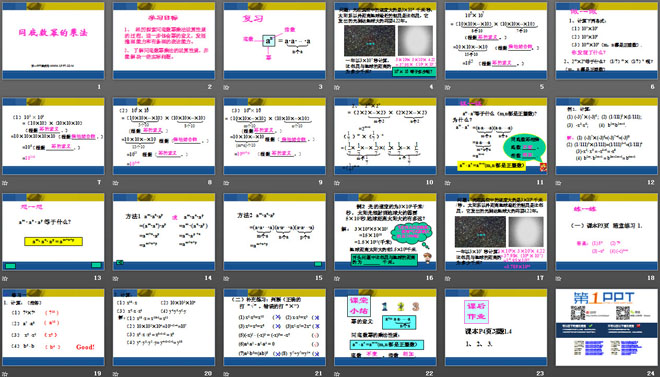
Task: Click the animation star icon below slide 7
Action: pyautogui.click(x=5, y=183)
